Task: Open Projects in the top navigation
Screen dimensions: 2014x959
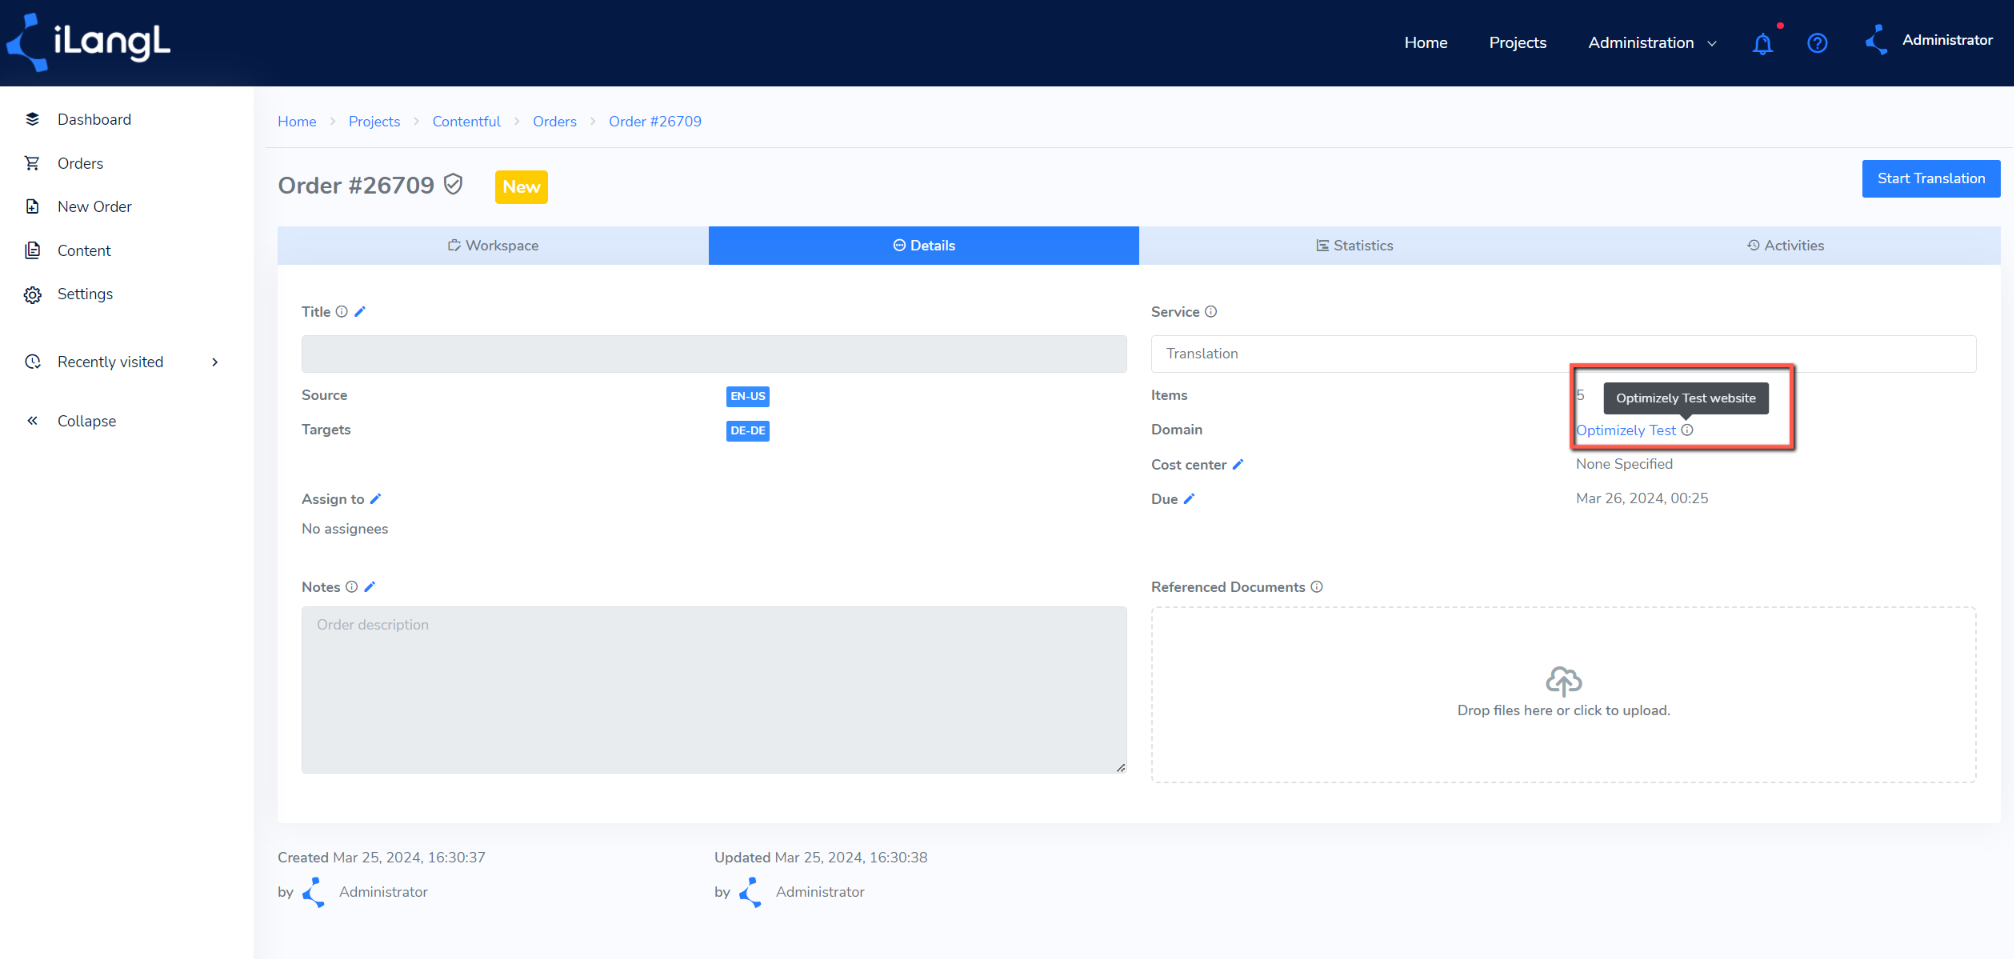Action: (1517, 43)
